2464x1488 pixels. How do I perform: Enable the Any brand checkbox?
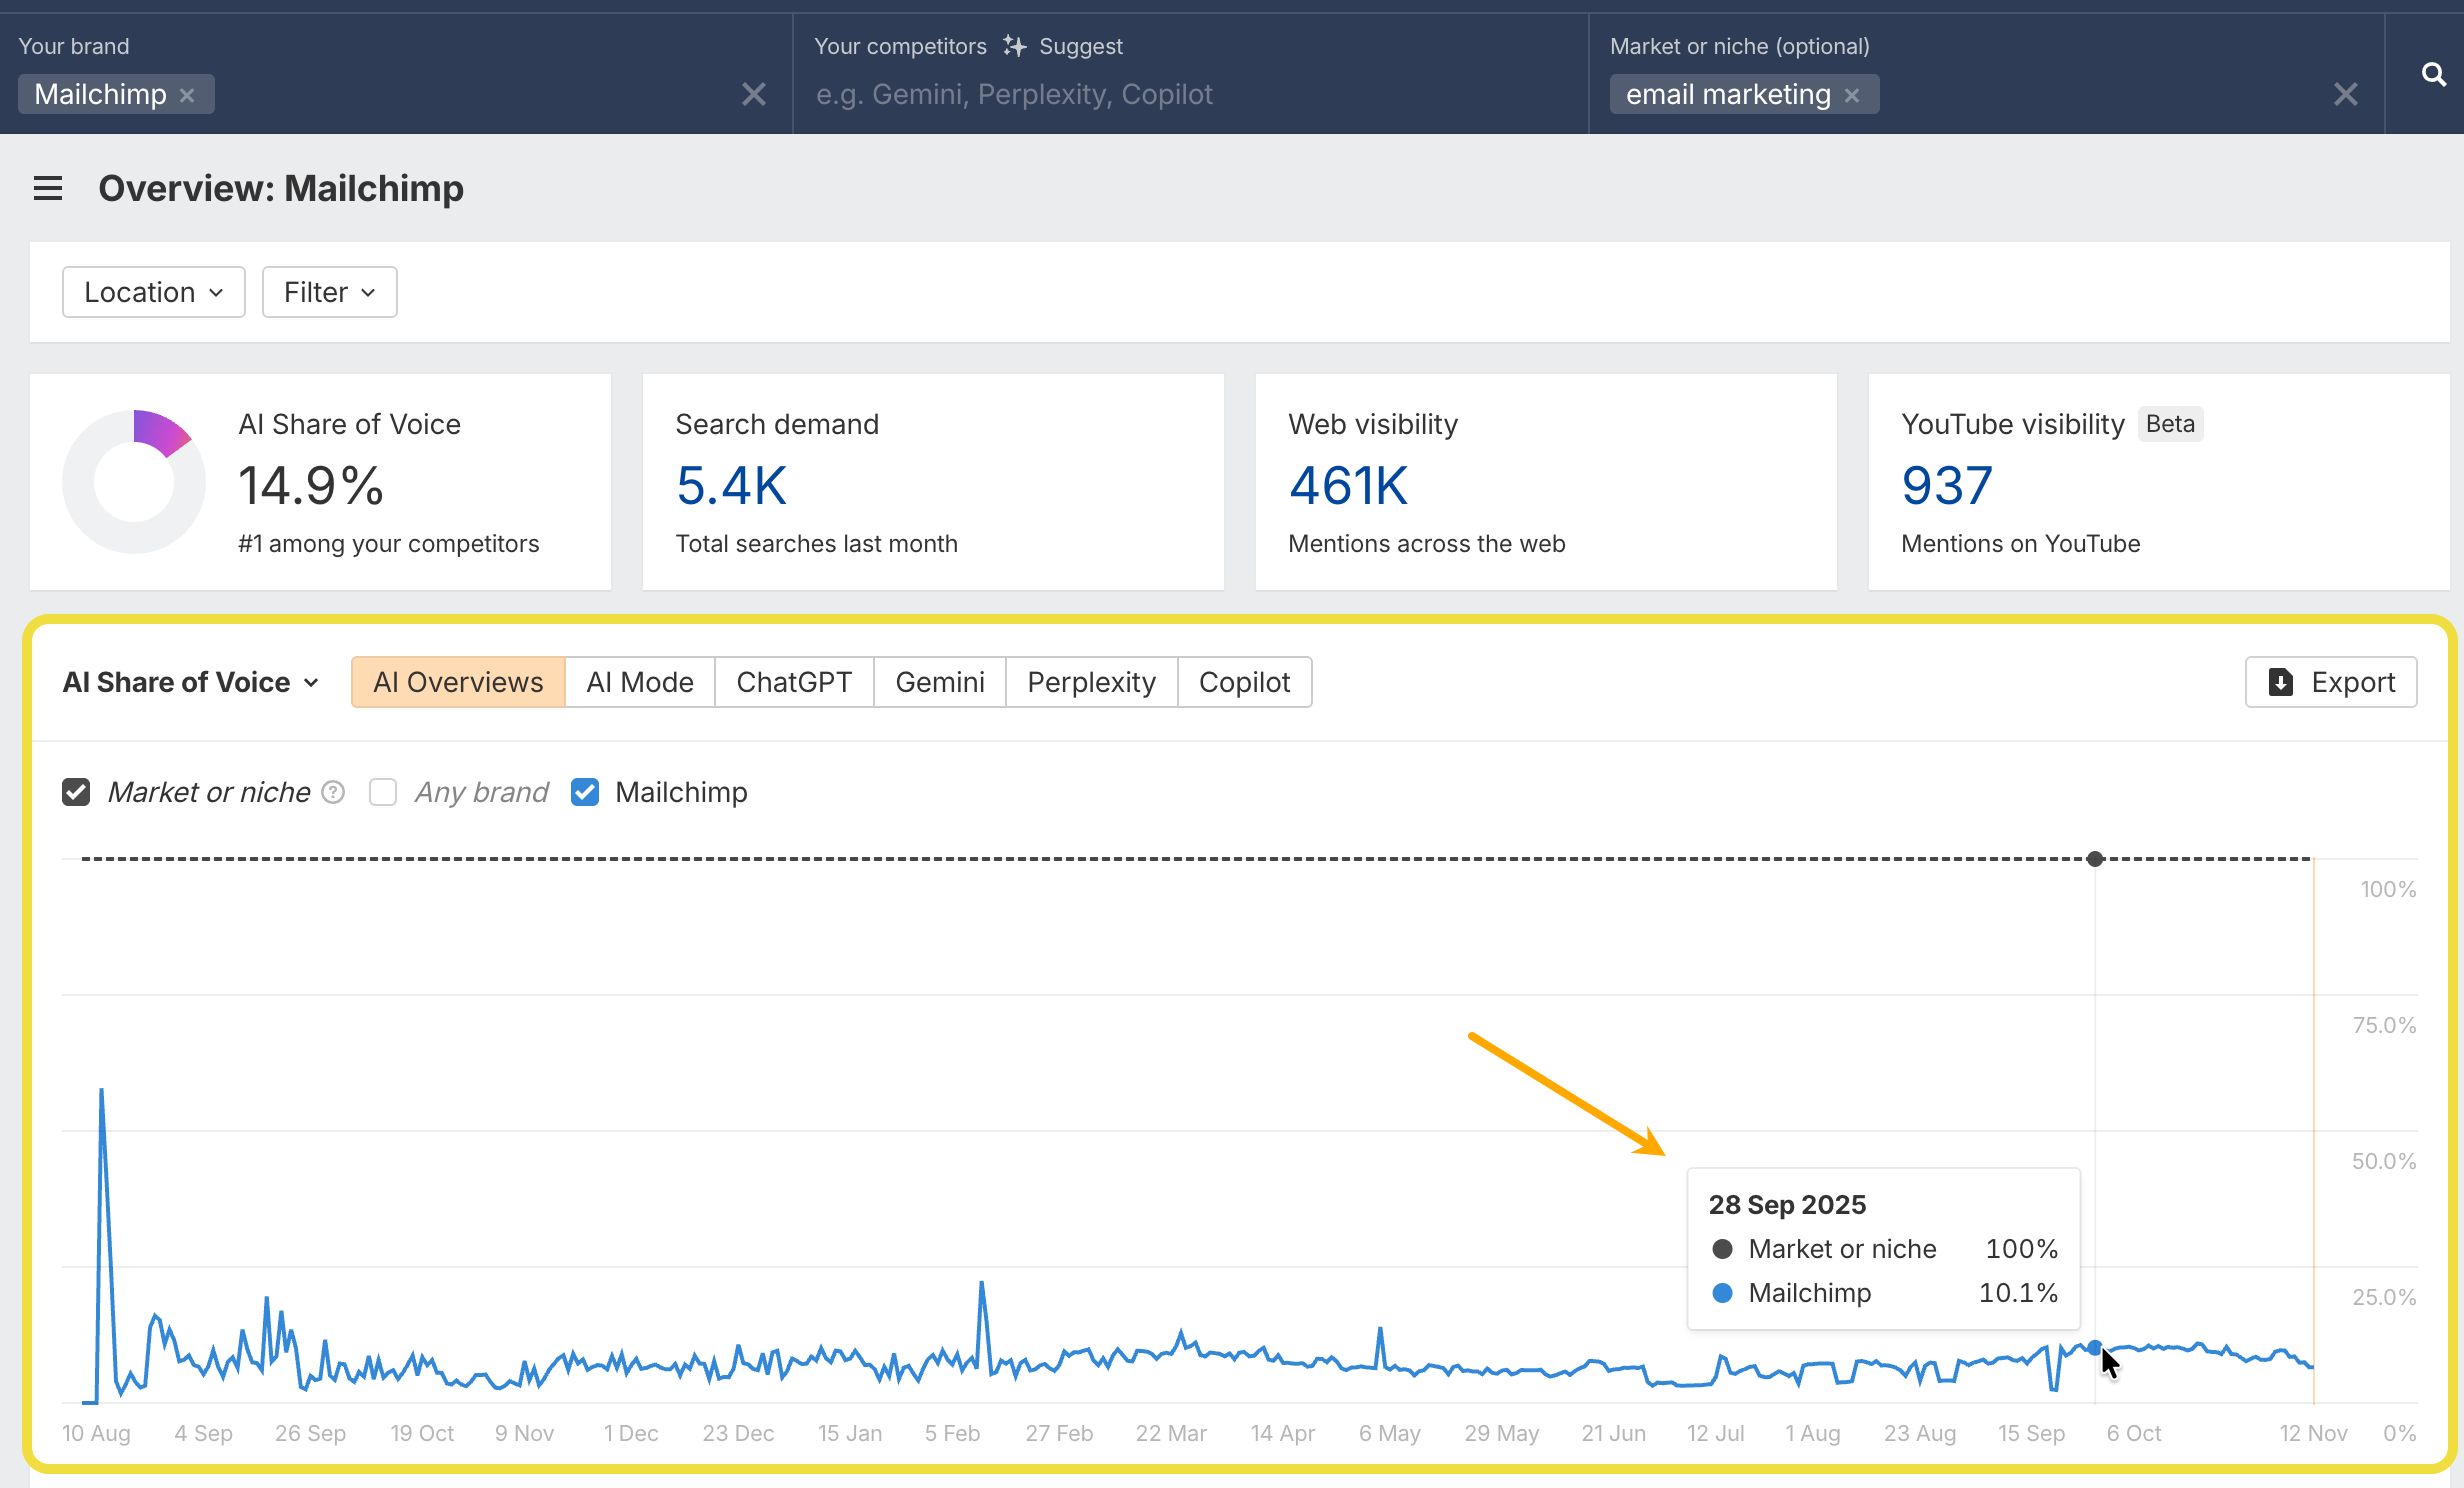click(383, 792)
